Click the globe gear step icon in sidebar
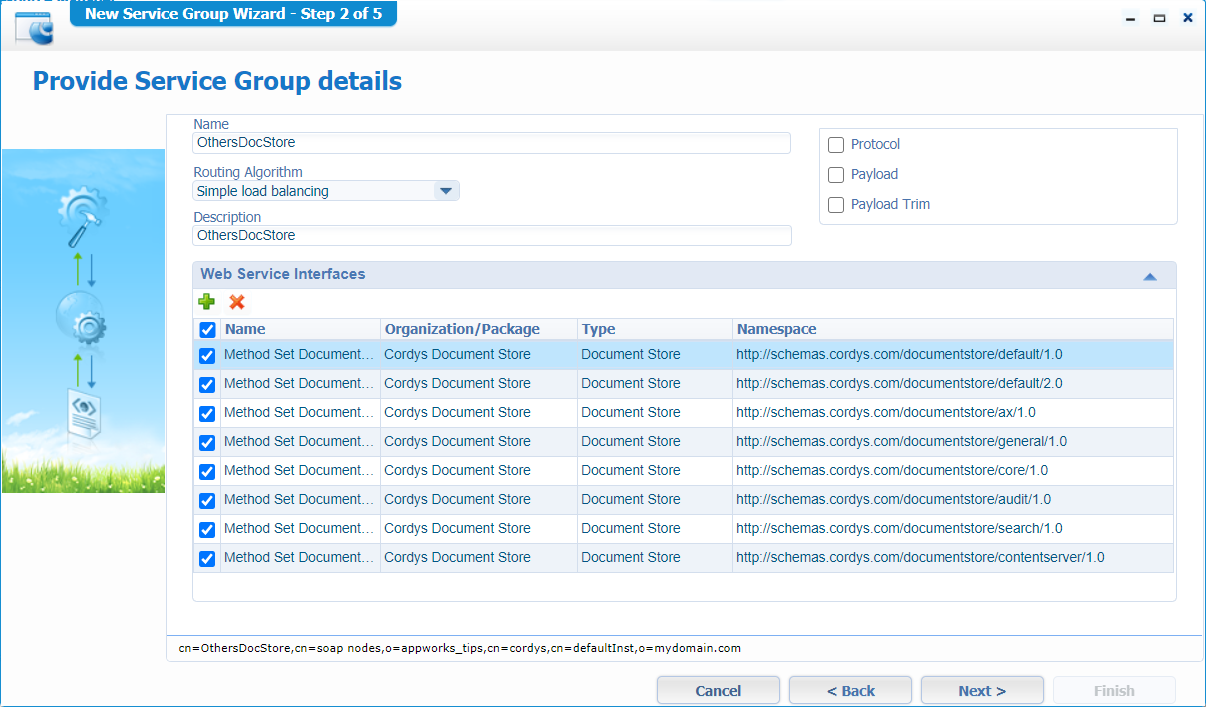The image size is (1206, 707). [x=82, y=319]
